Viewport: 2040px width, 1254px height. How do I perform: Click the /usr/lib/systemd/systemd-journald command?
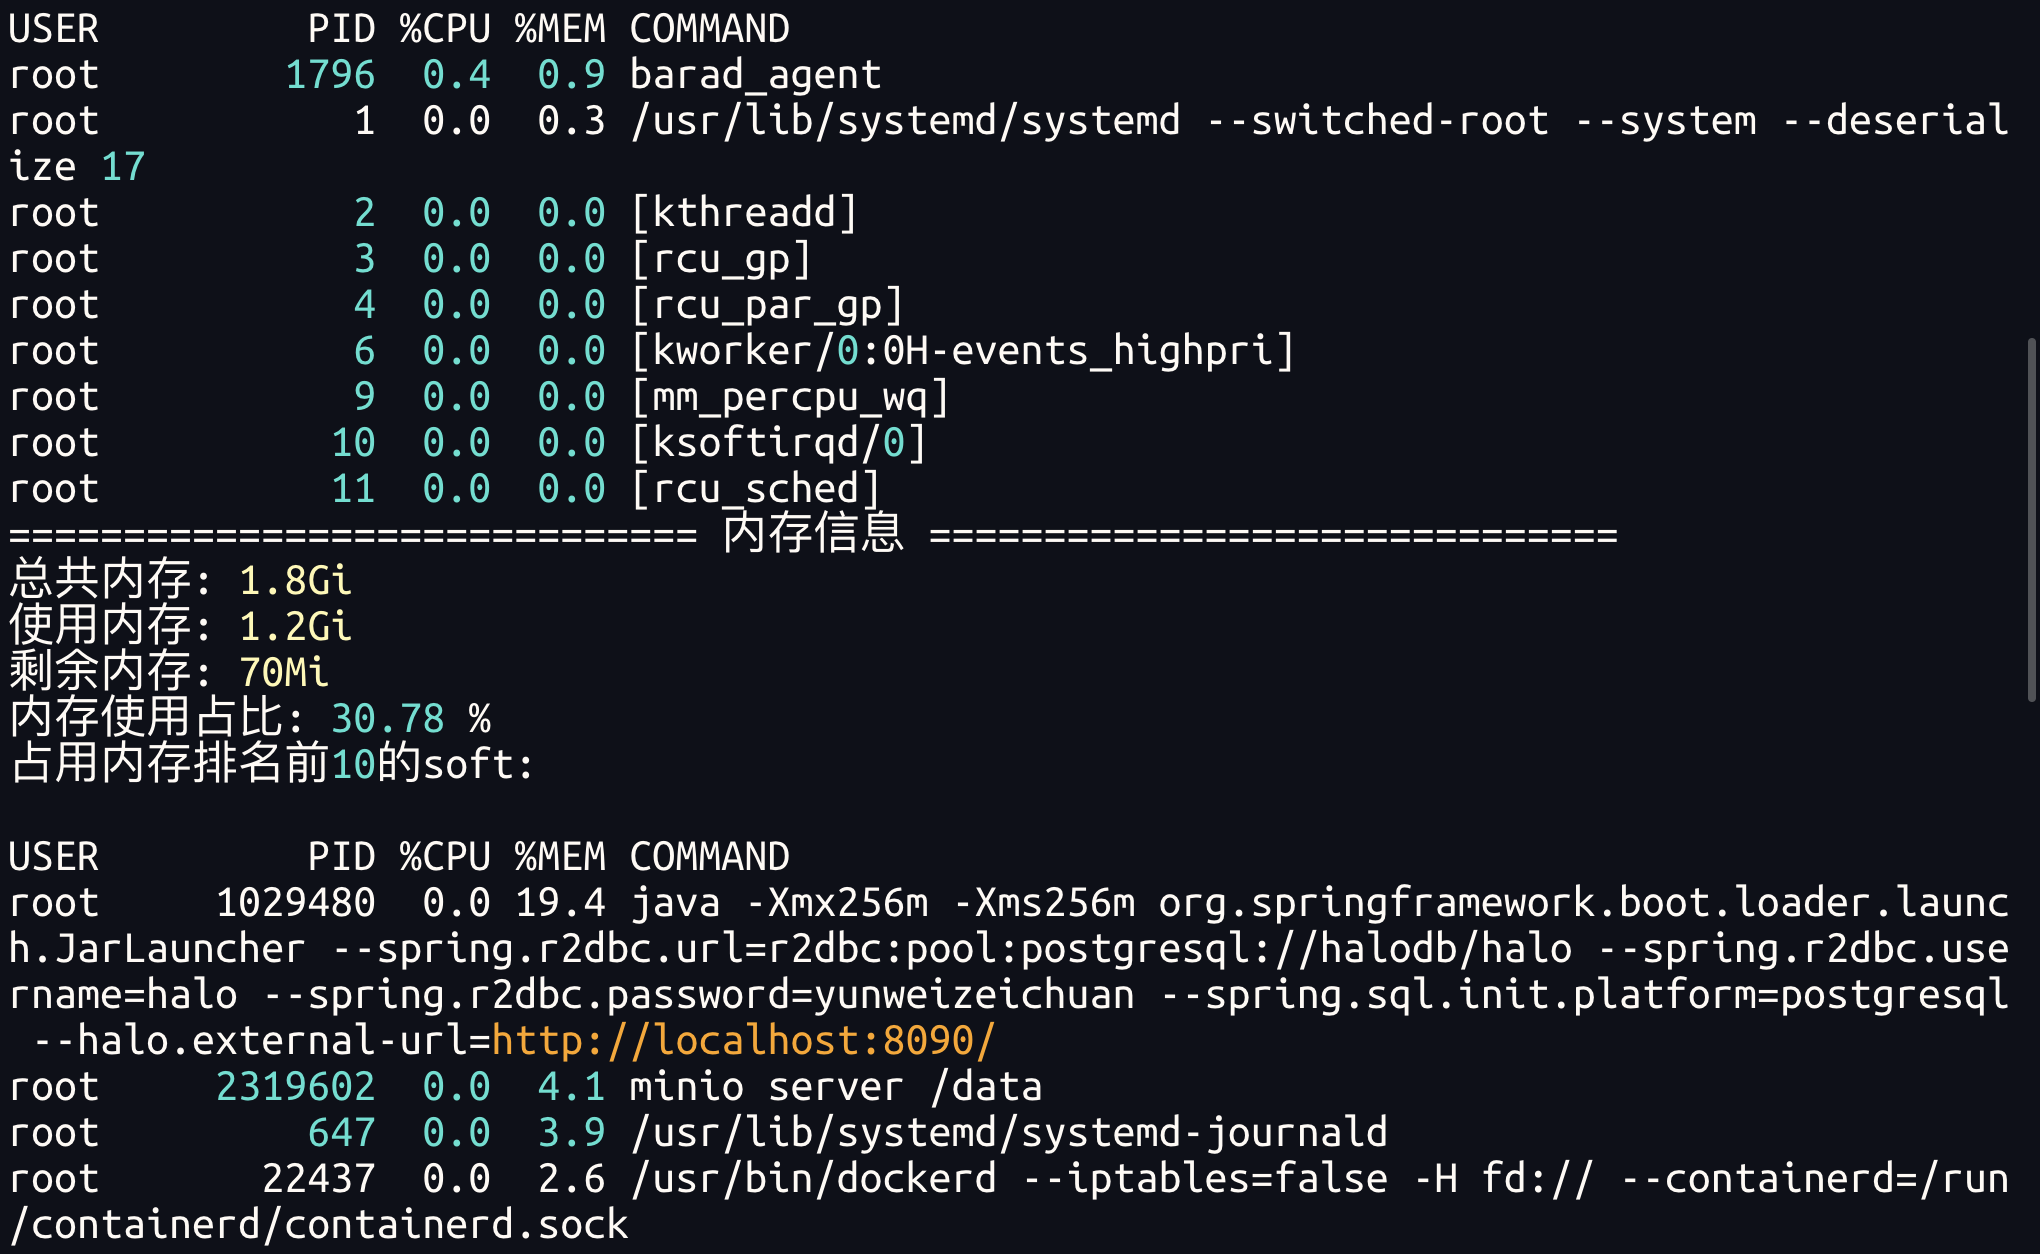[x=1009, y=1133]
